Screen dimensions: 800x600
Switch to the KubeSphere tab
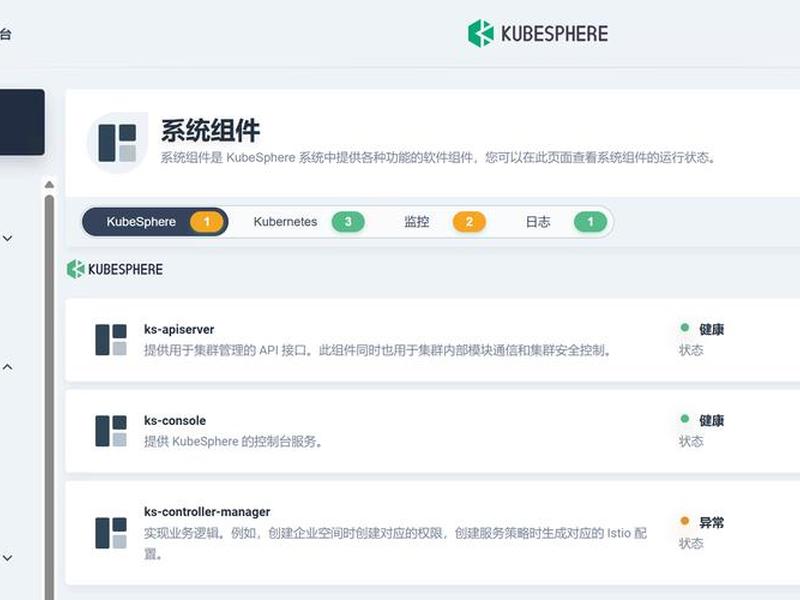(x=155, y=222)
